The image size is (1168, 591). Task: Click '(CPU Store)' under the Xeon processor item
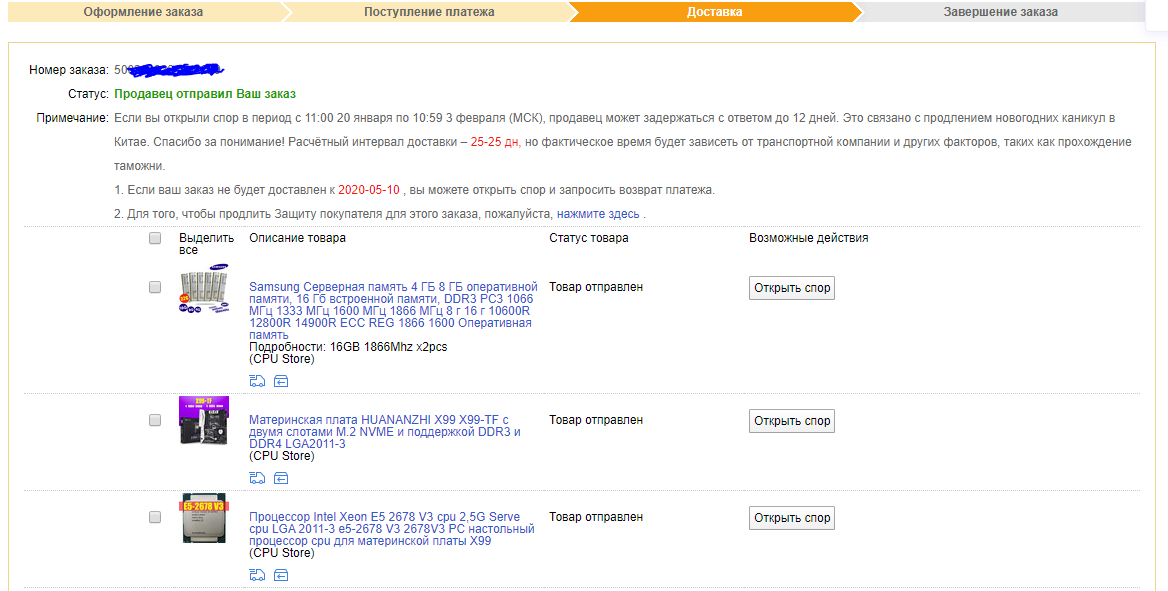click(x=282, y=553)
